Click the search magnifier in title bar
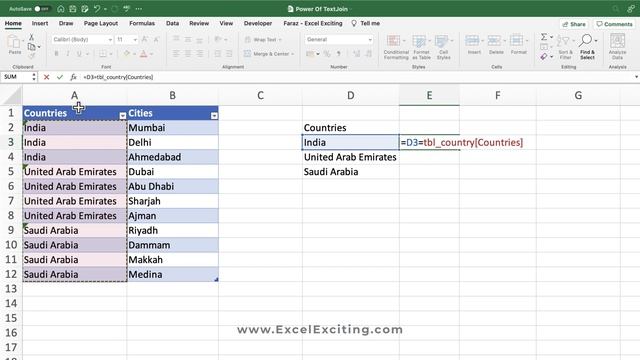Screen dimensions: 640x360 (616, 9)
